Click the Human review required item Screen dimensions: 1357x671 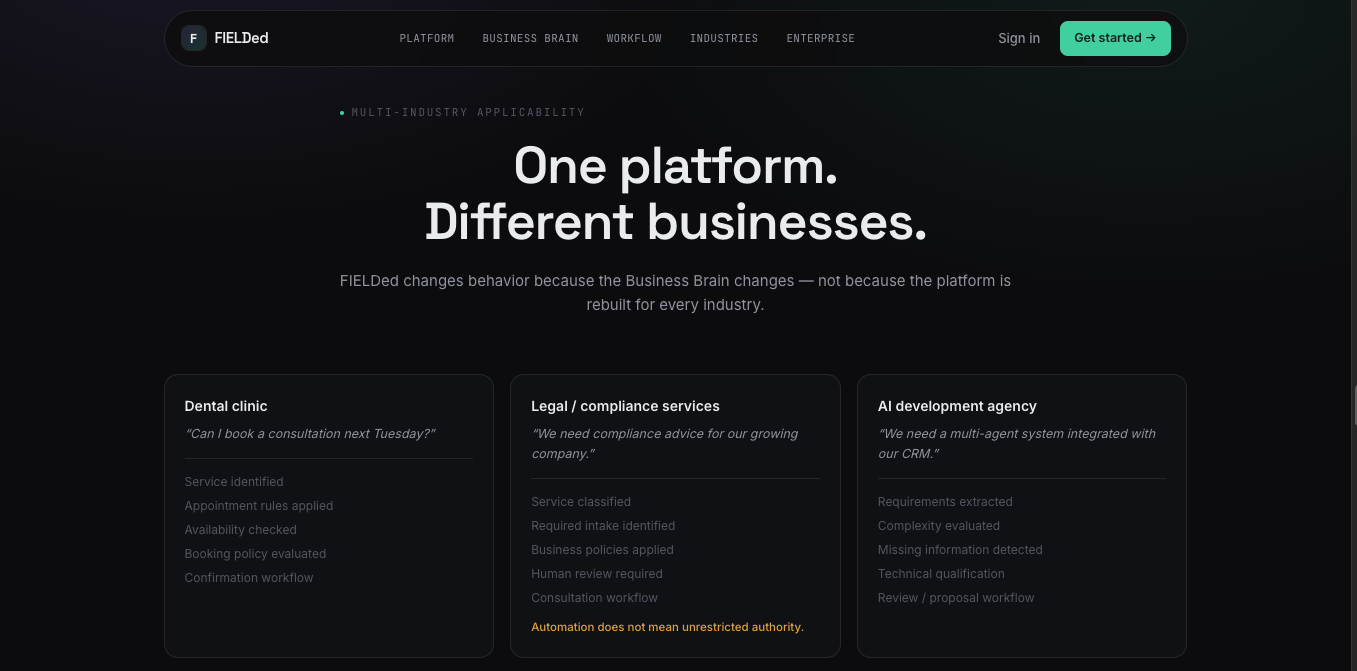tap(597, 574)
